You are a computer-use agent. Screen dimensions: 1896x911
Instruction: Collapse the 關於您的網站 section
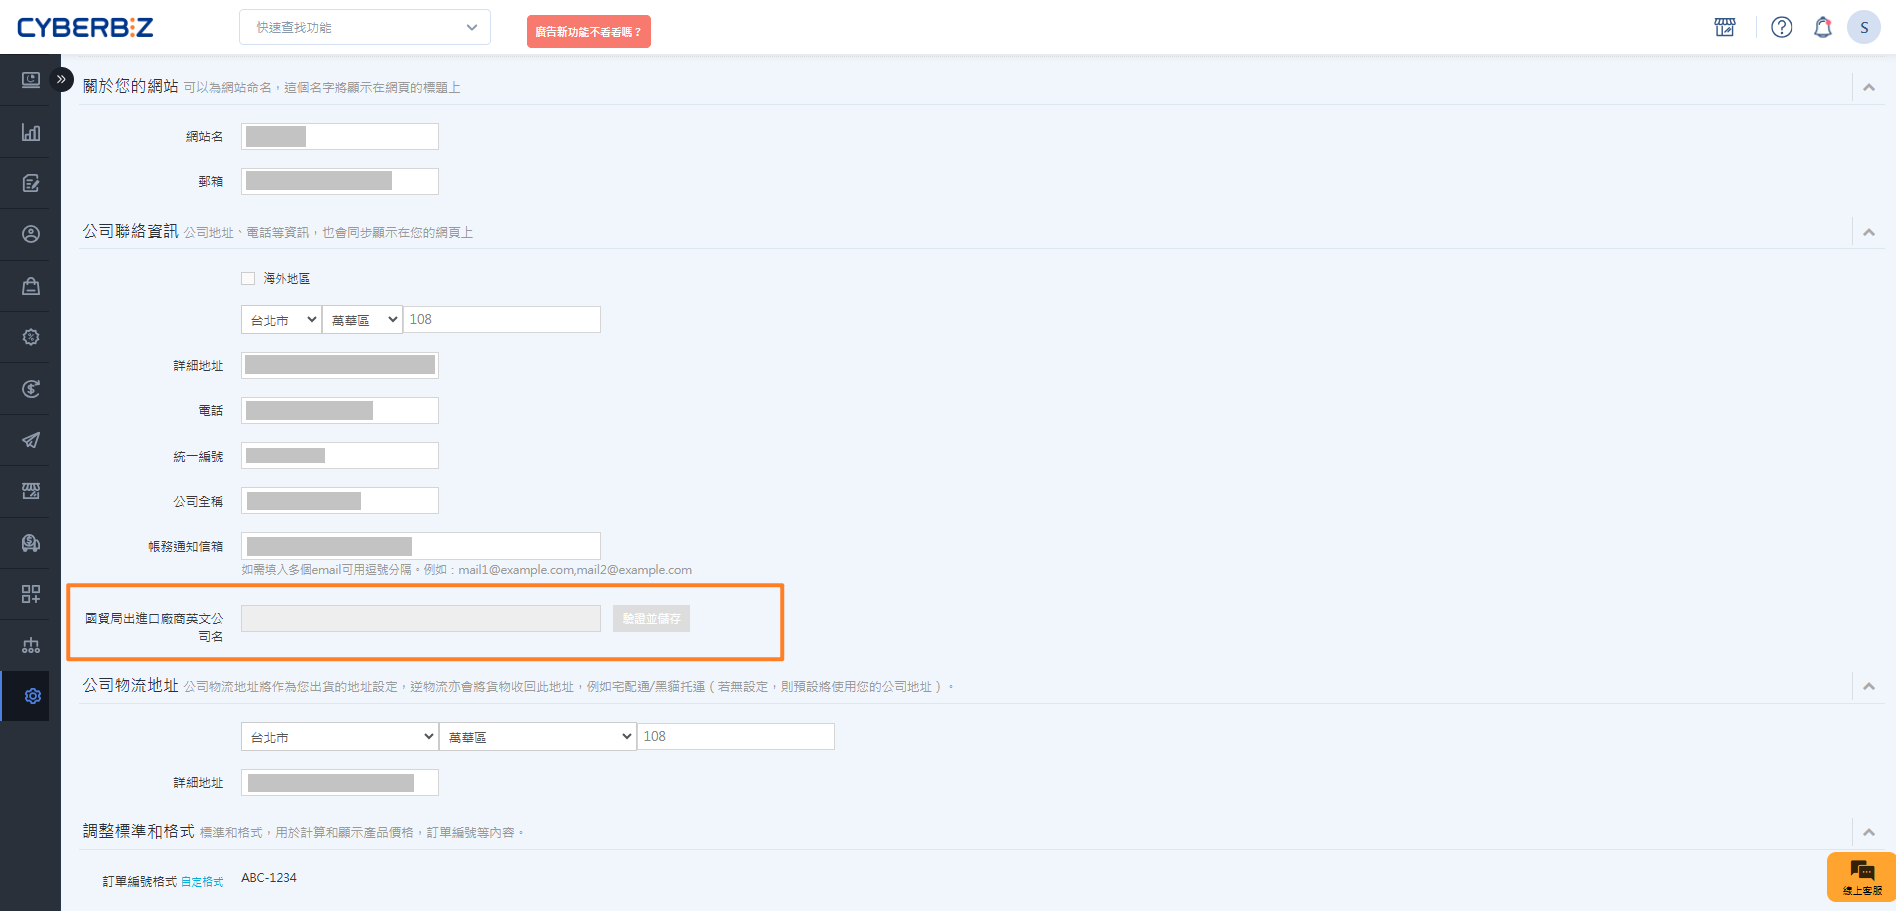(1868, 88)
